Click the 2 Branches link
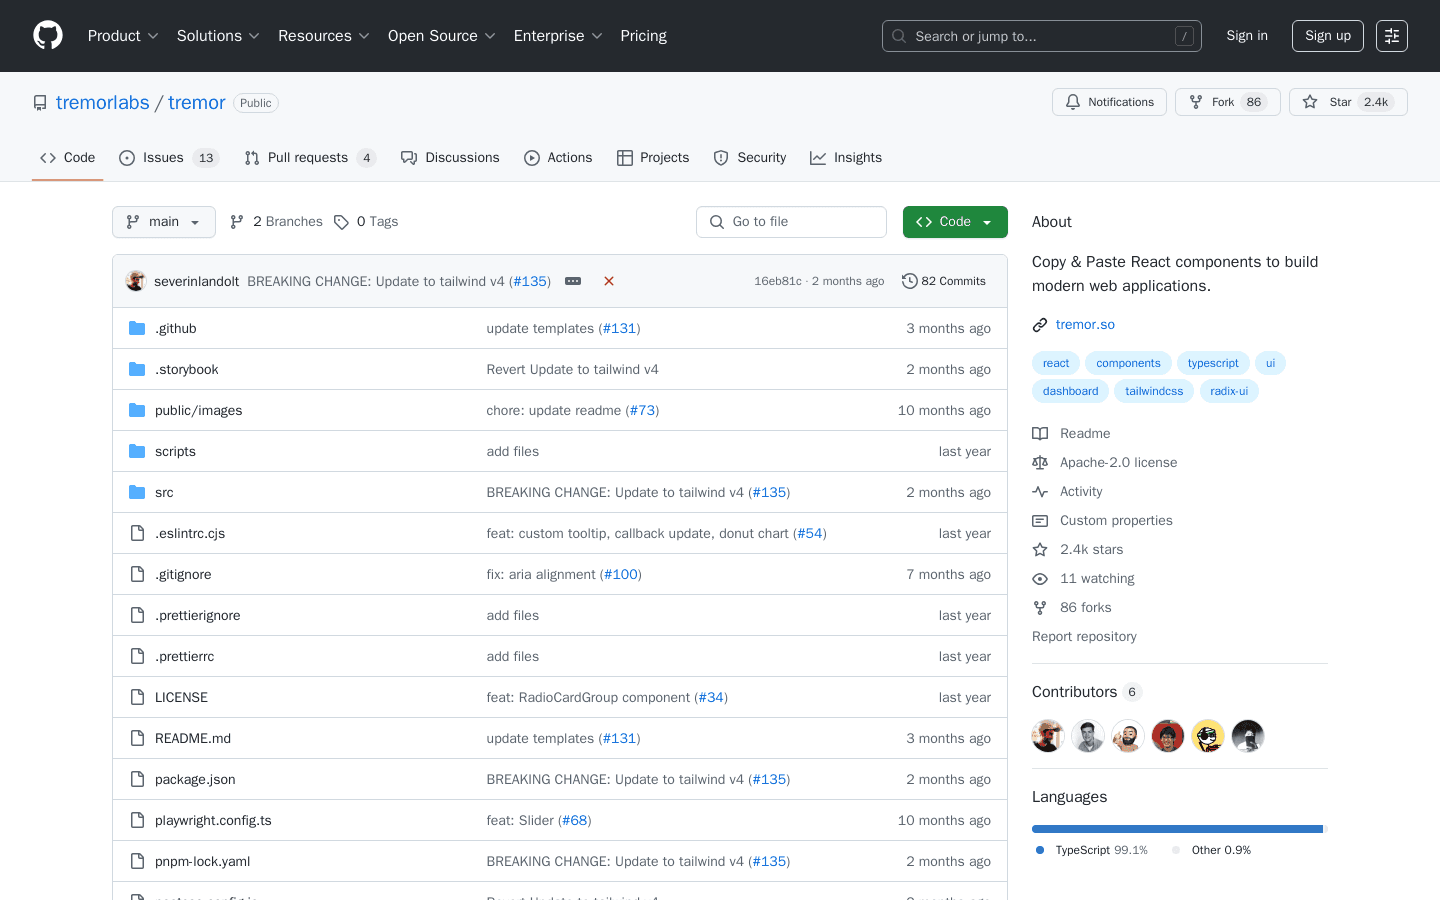The width and height of the screenshot is (1440, 900). [277, 222]
